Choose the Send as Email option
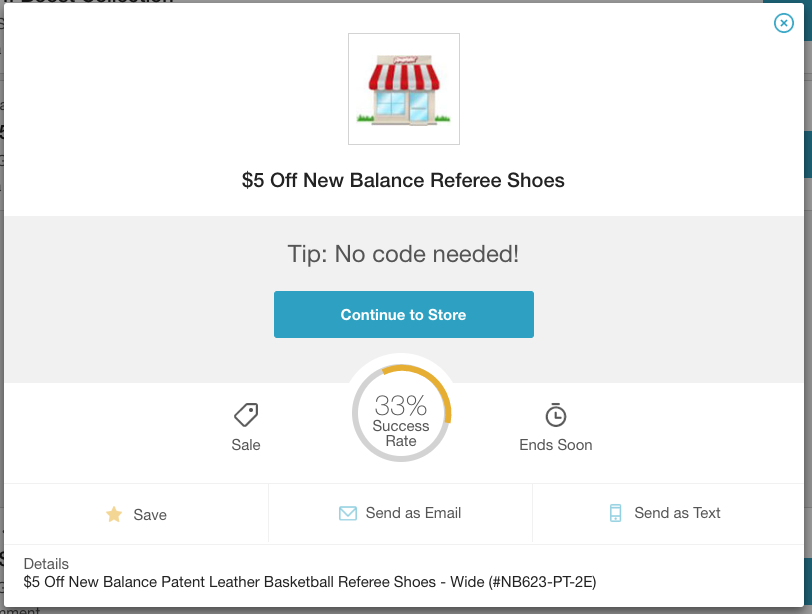Viewport: 812px width, 614px height. [400, 514]
